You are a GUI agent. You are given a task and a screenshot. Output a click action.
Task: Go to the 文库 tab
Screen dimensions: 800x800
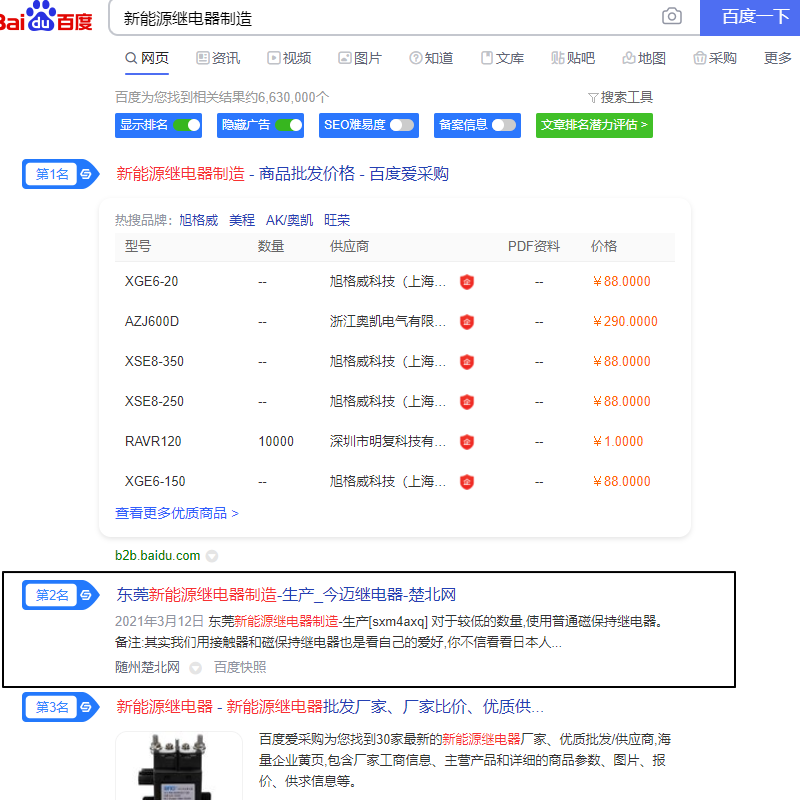point(503,58)
